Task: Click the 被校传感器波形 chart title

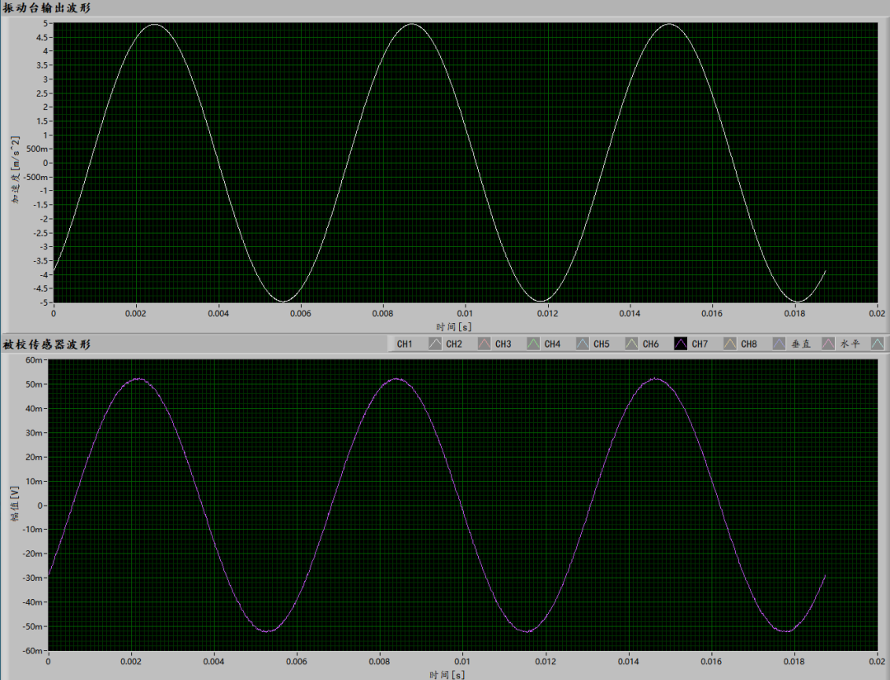Action: pos(47,345)
